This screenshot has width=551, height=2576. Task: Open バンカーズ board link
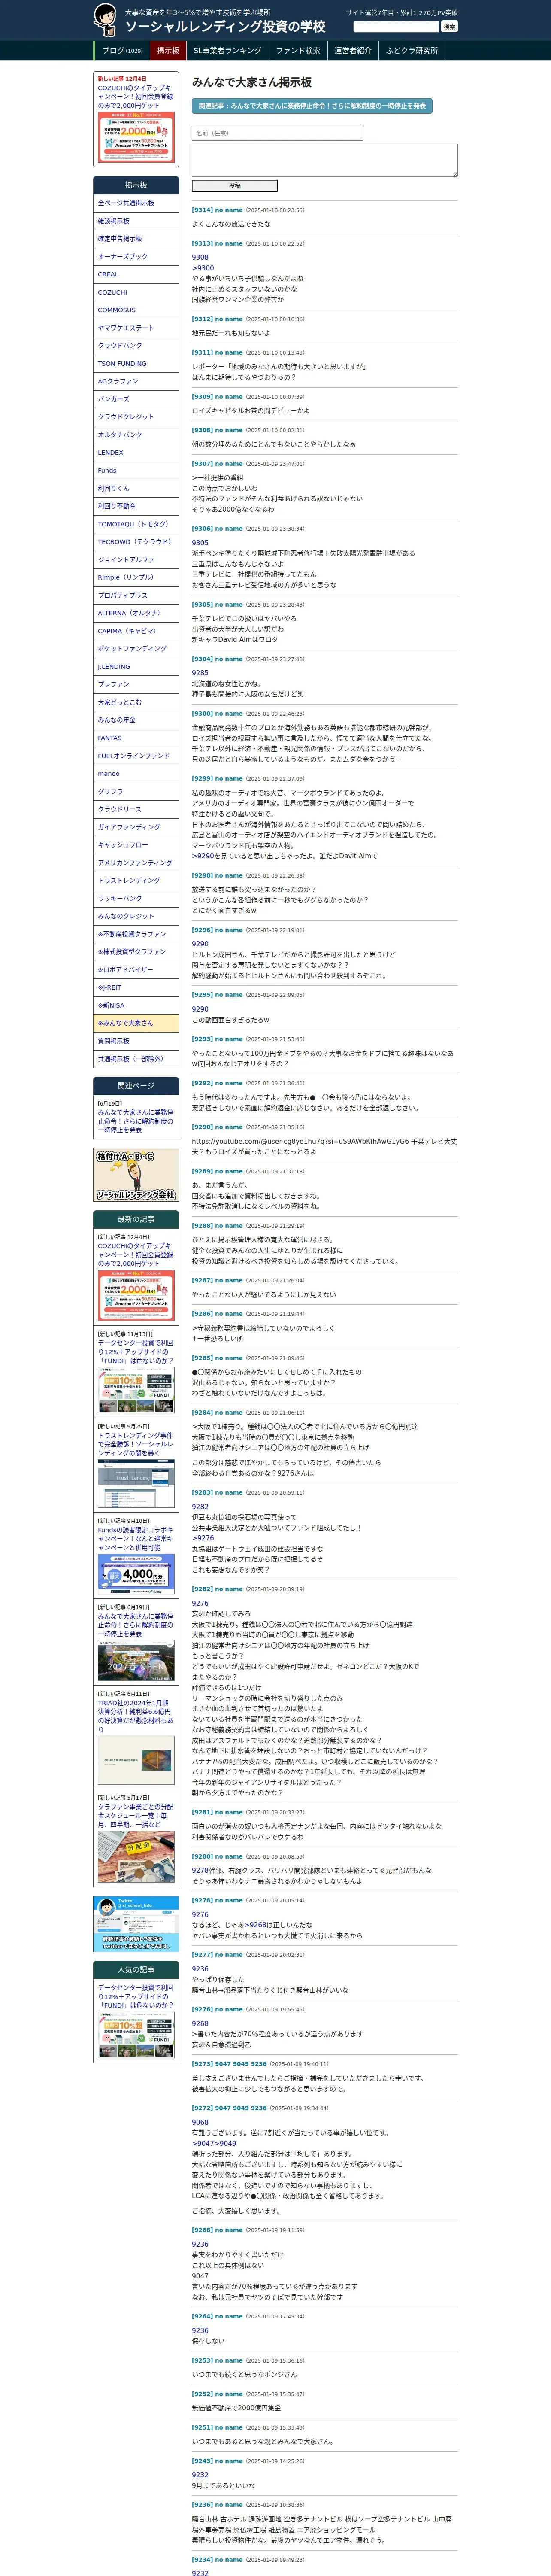tap(136, 399)
